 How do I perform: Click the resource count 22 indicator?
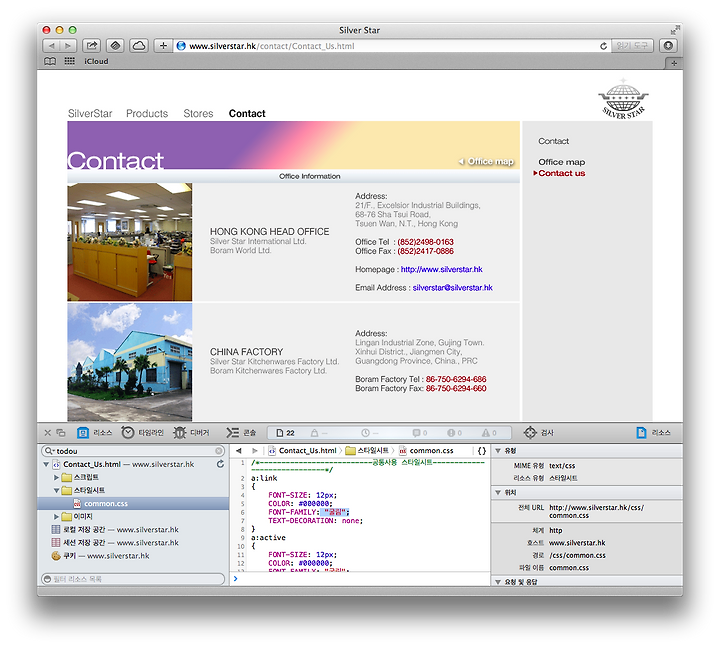[x=285, y=433]
